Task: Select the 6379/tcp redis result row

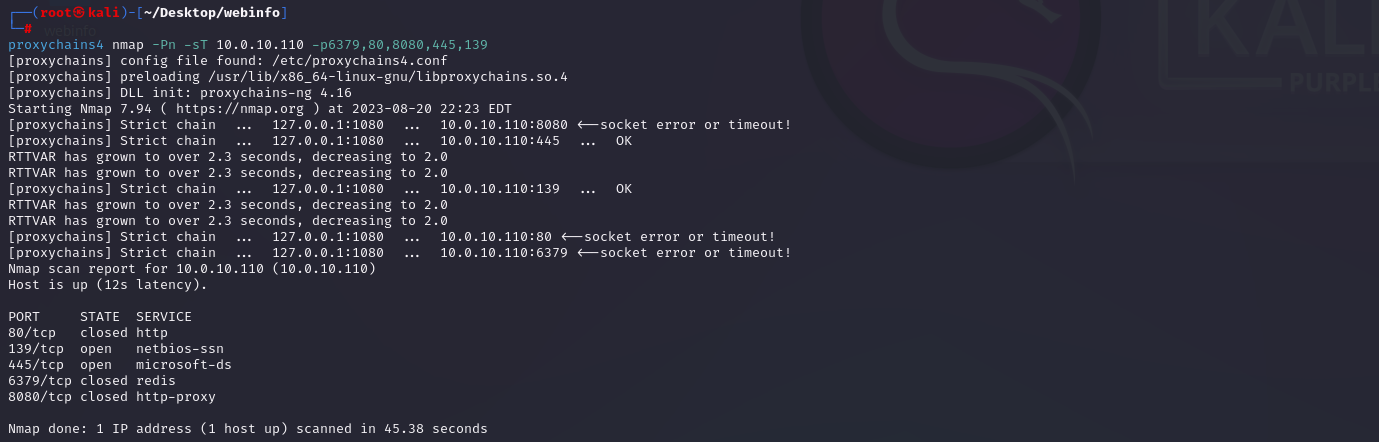Action: click(x=92, y=381)
